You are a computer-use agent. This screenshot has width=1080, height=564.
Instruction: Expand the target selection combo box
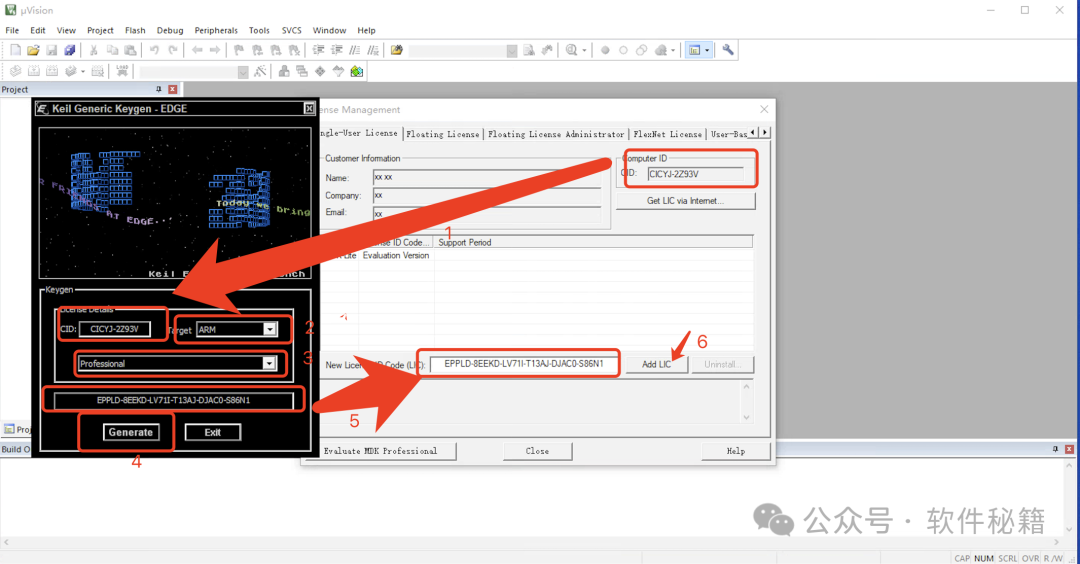pyautogui.click(x=243, y=72)
